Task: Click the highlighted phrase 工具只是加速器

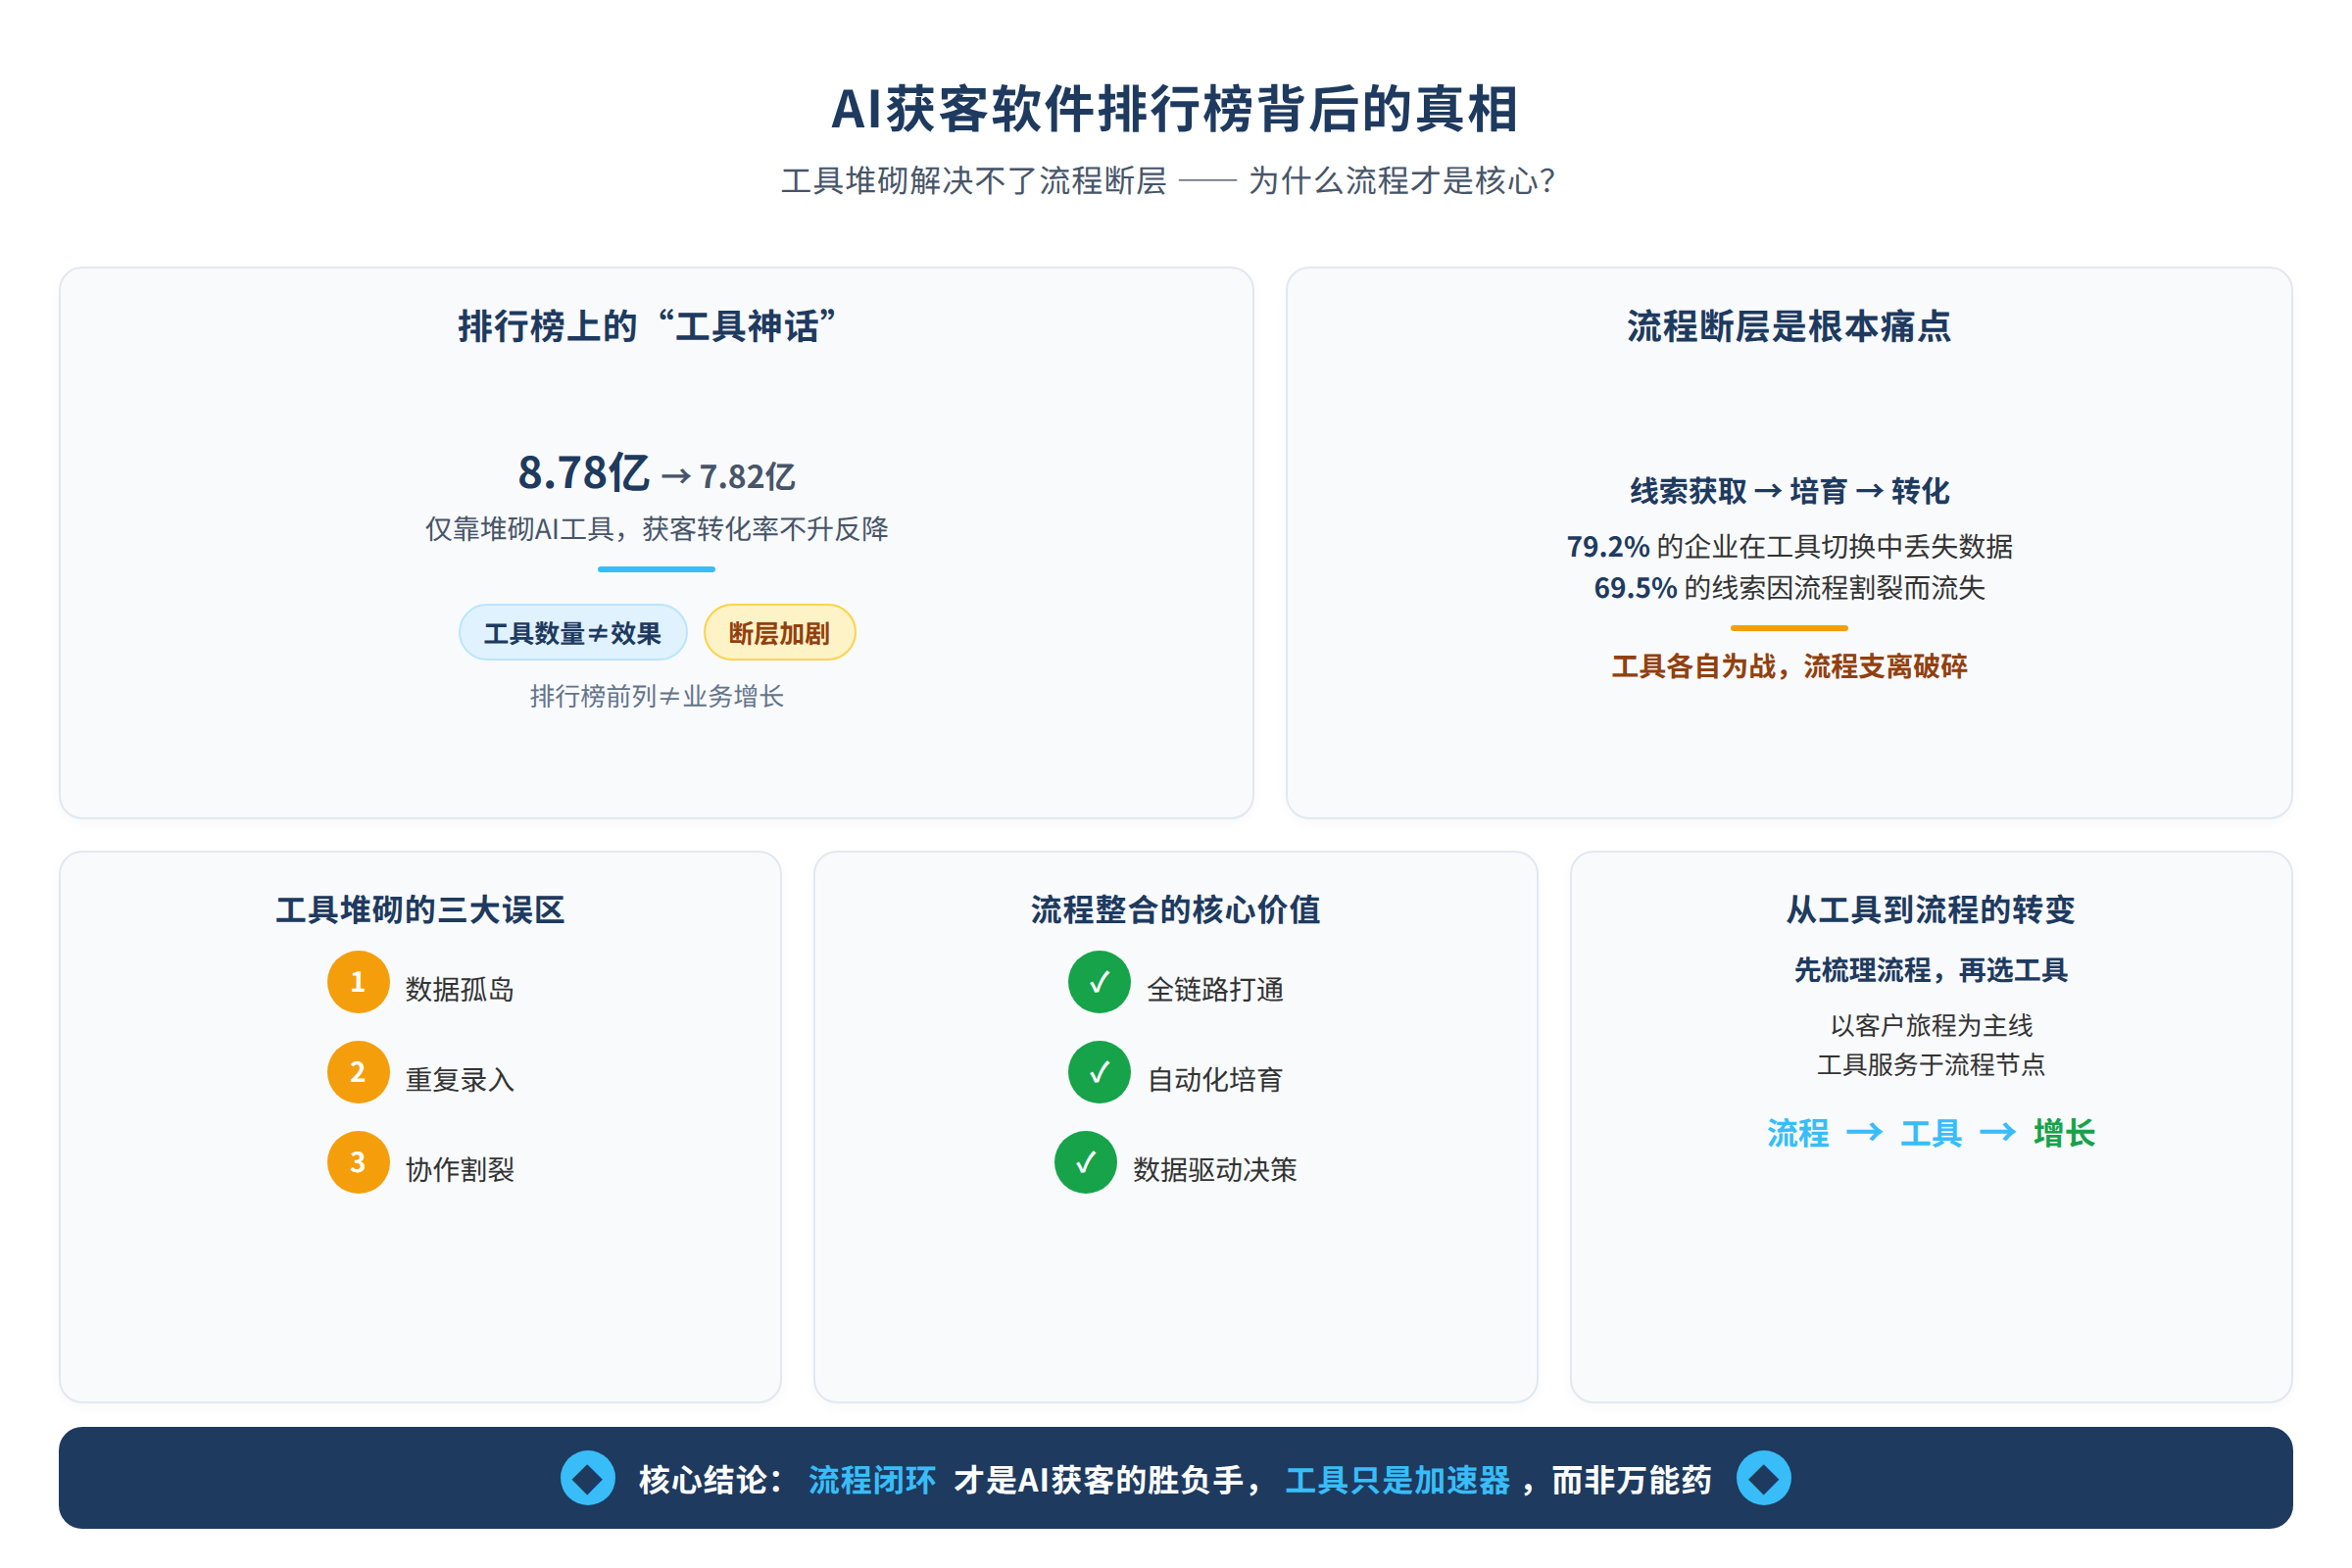Action: pyautogui.click(x=1397, y=1480)
